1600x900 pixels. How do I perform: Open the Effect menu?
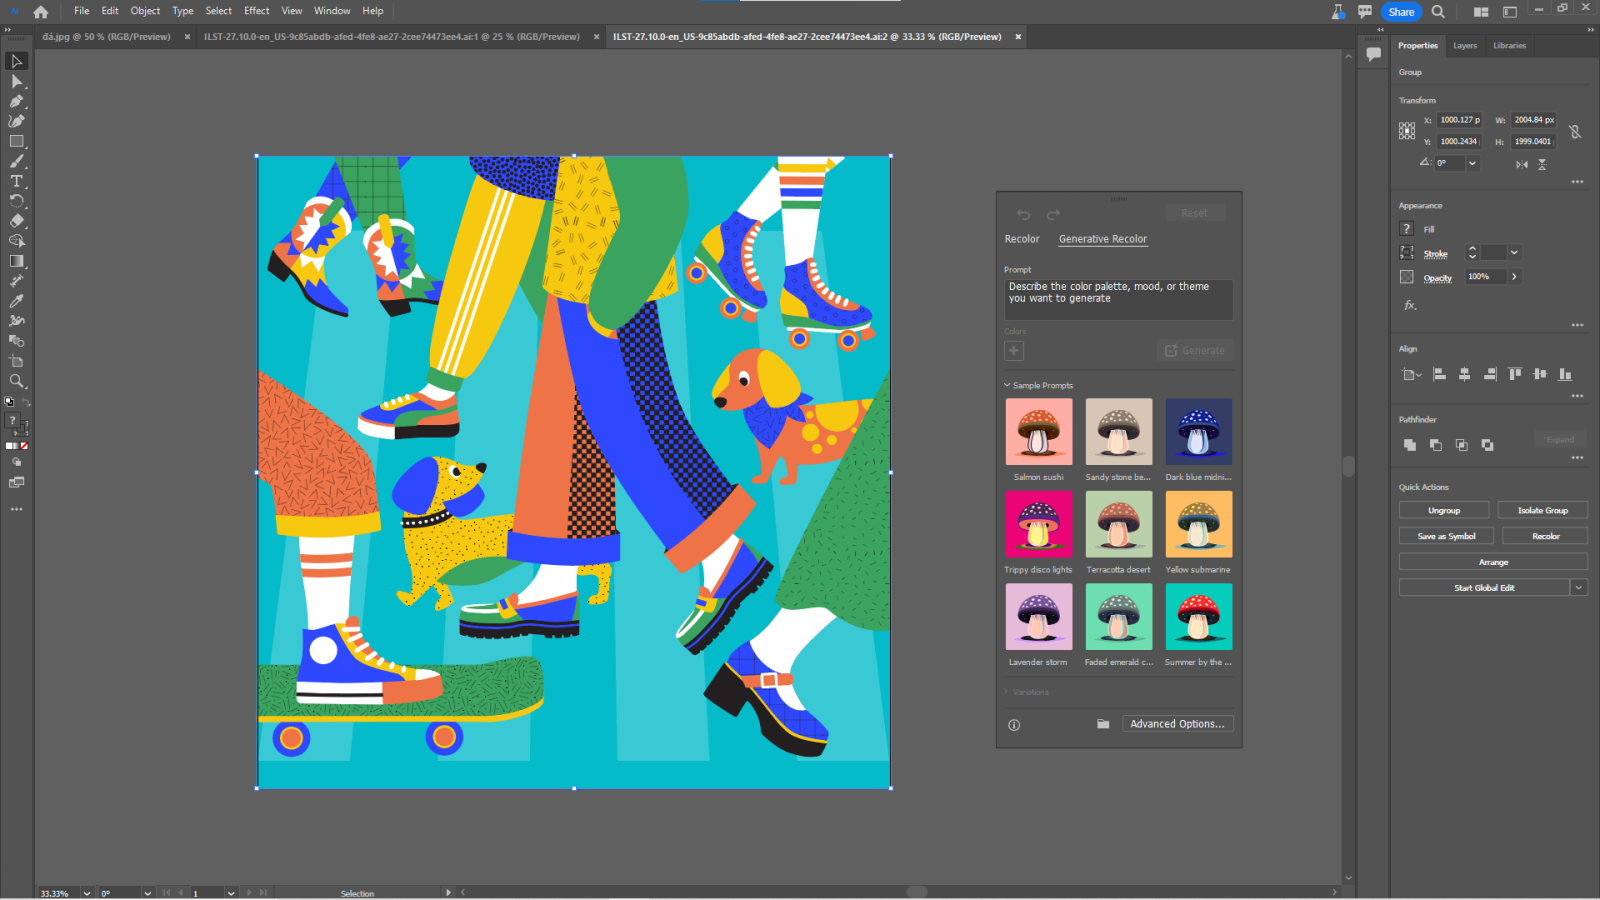pyautogui.click(x=257, y=11)
